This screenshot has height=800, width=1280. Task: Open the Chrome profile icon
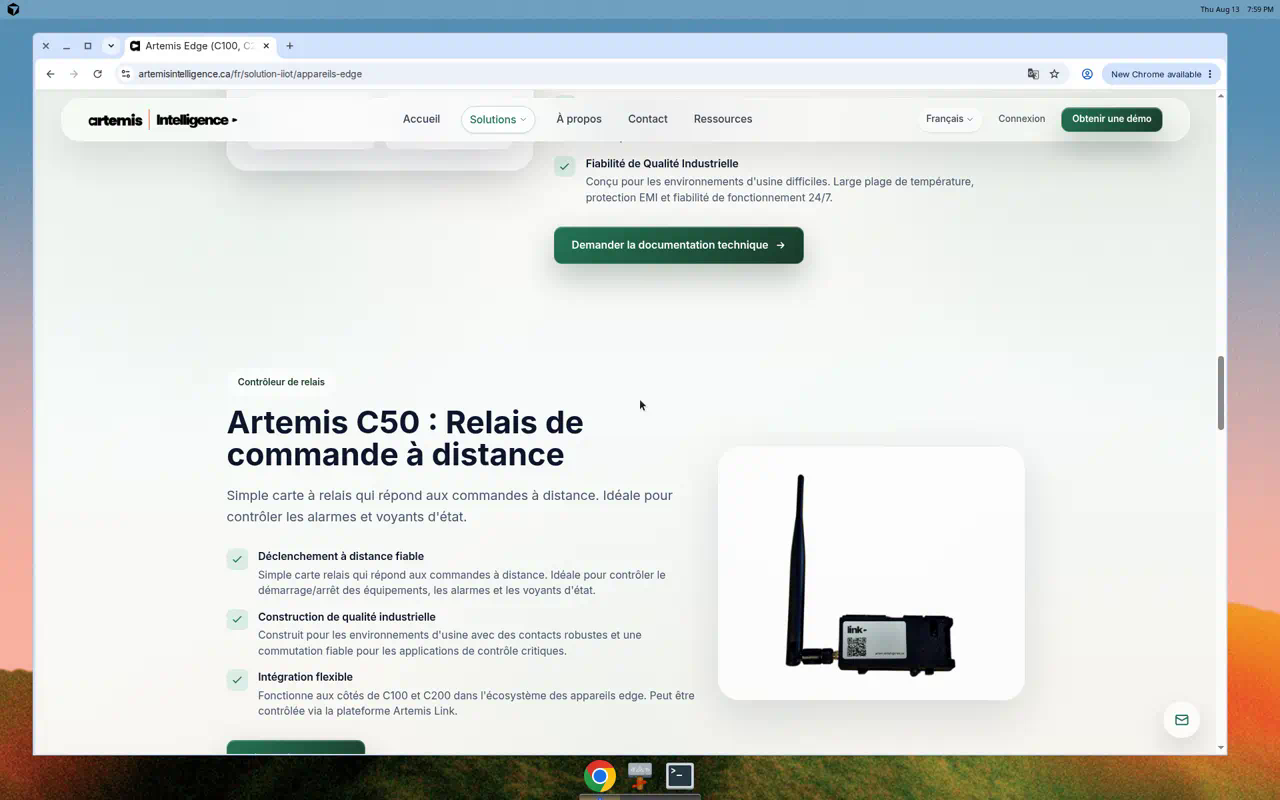pyautogui.click(x=1087, y=74)
